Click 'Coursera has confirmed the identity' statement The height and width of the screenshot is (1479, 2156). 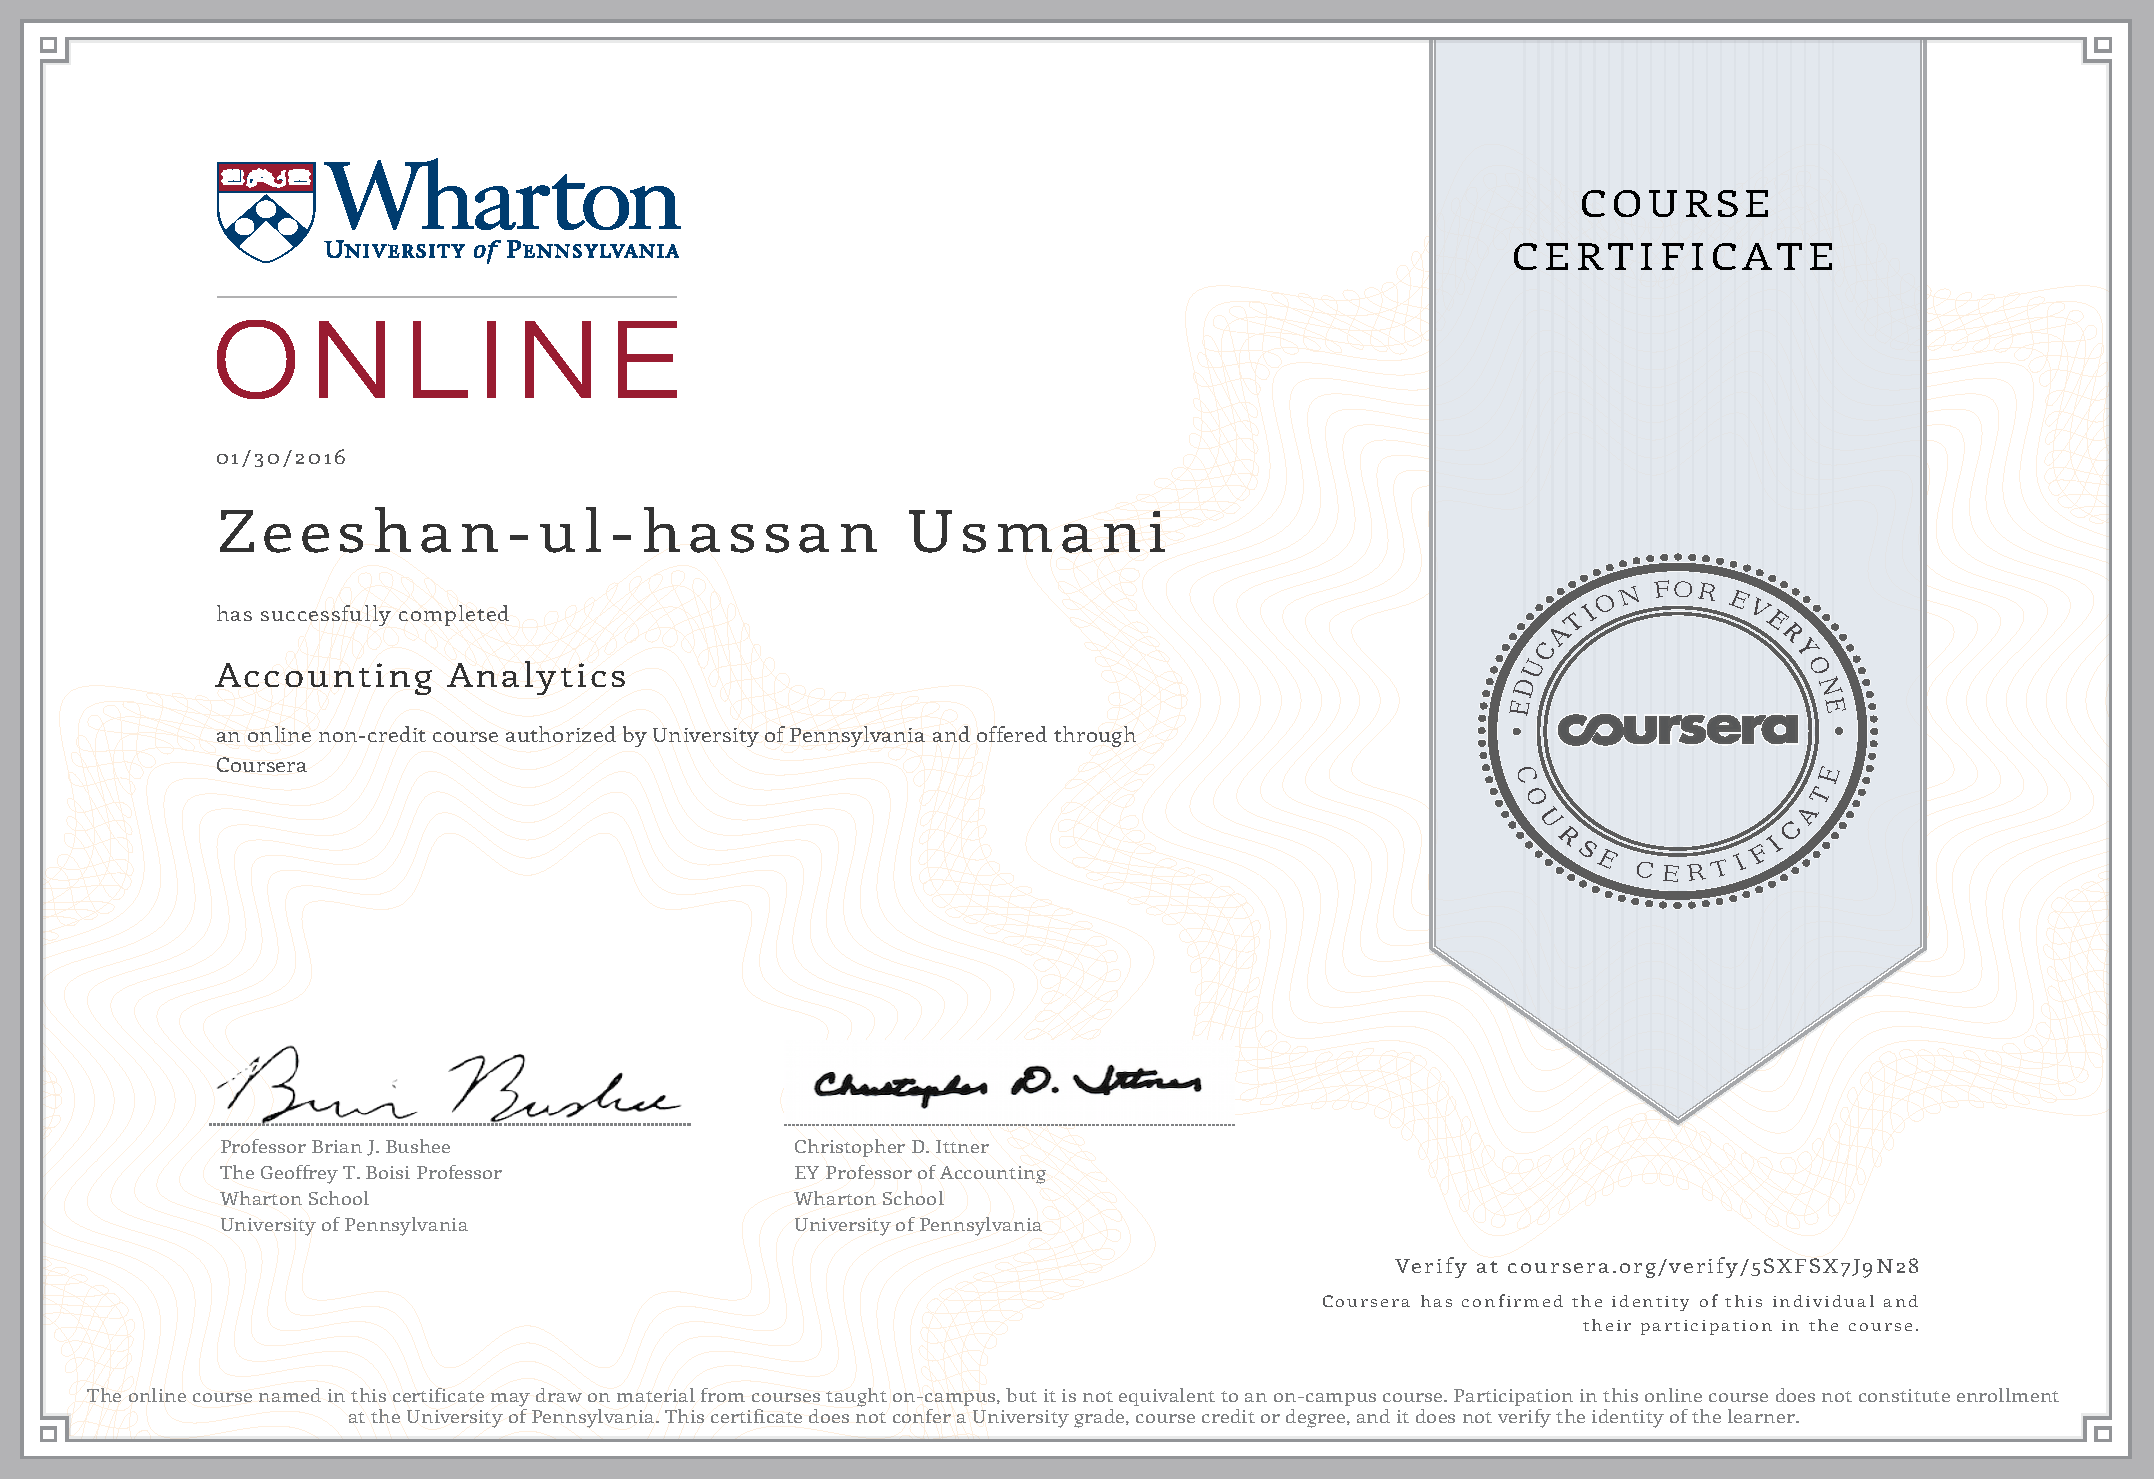pyautogui.click(x=1620, y=1301)
